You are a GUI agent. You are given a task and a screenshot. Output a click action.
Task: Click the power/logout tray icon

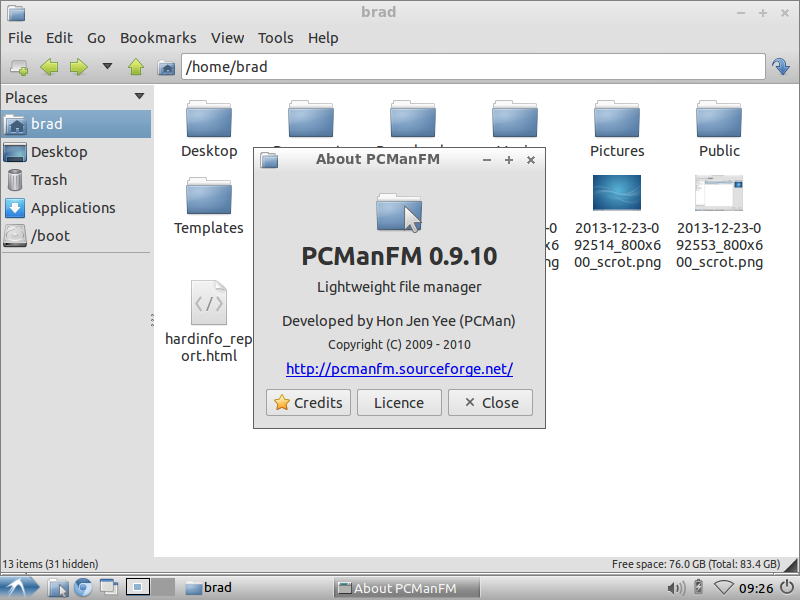click(x=788, y=588)
